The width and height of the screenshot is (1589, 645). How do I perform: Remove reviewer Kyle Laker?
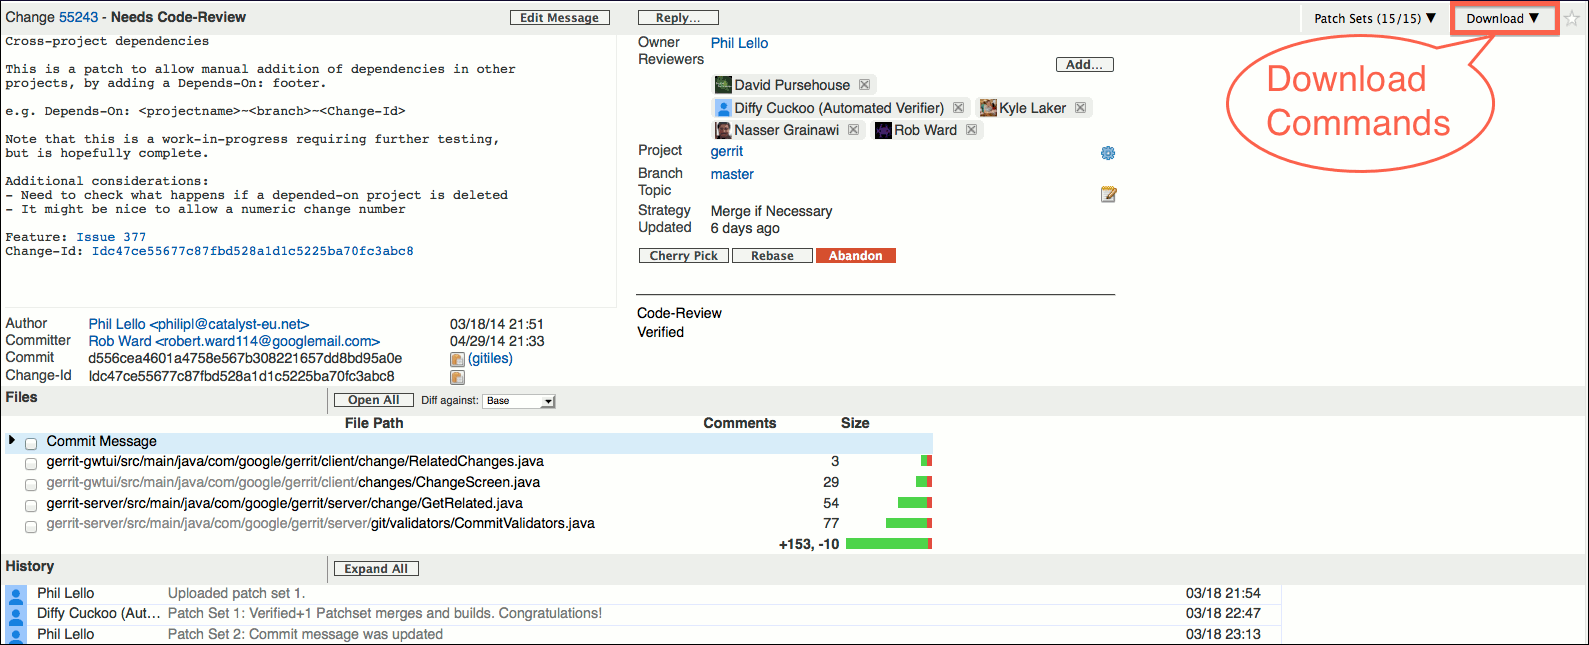coord(1080,108)
